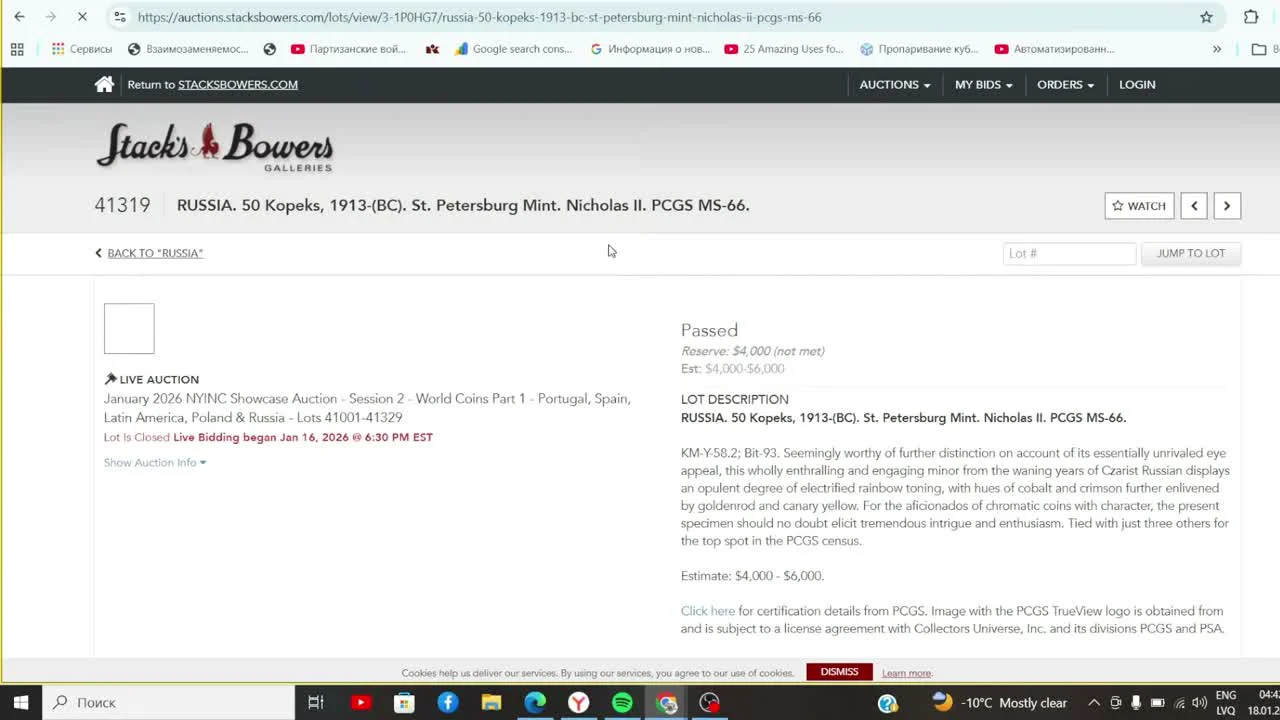Click the apps grid icon on bookmarks bar
1280x720 pixels.
pos(16,48)
